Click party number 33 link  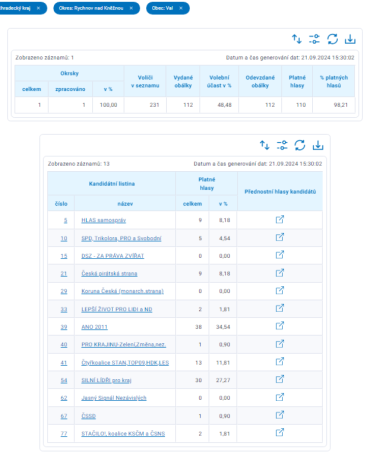64,309
